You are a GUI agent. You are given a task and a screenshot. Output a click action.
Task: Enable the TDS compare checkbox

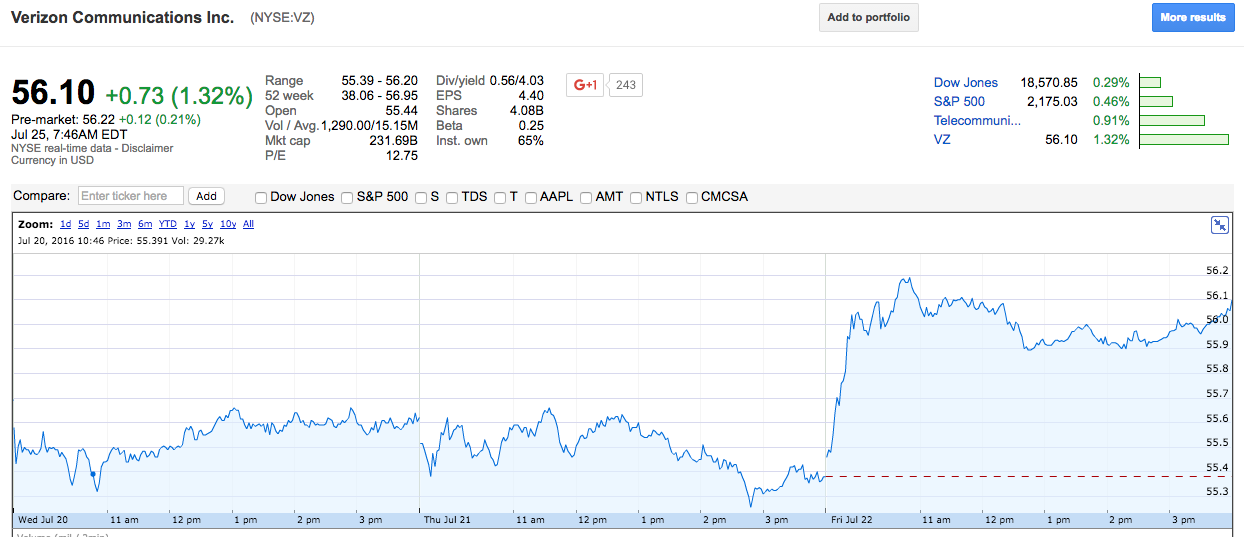pyautogui.click(x=452, y=197)
